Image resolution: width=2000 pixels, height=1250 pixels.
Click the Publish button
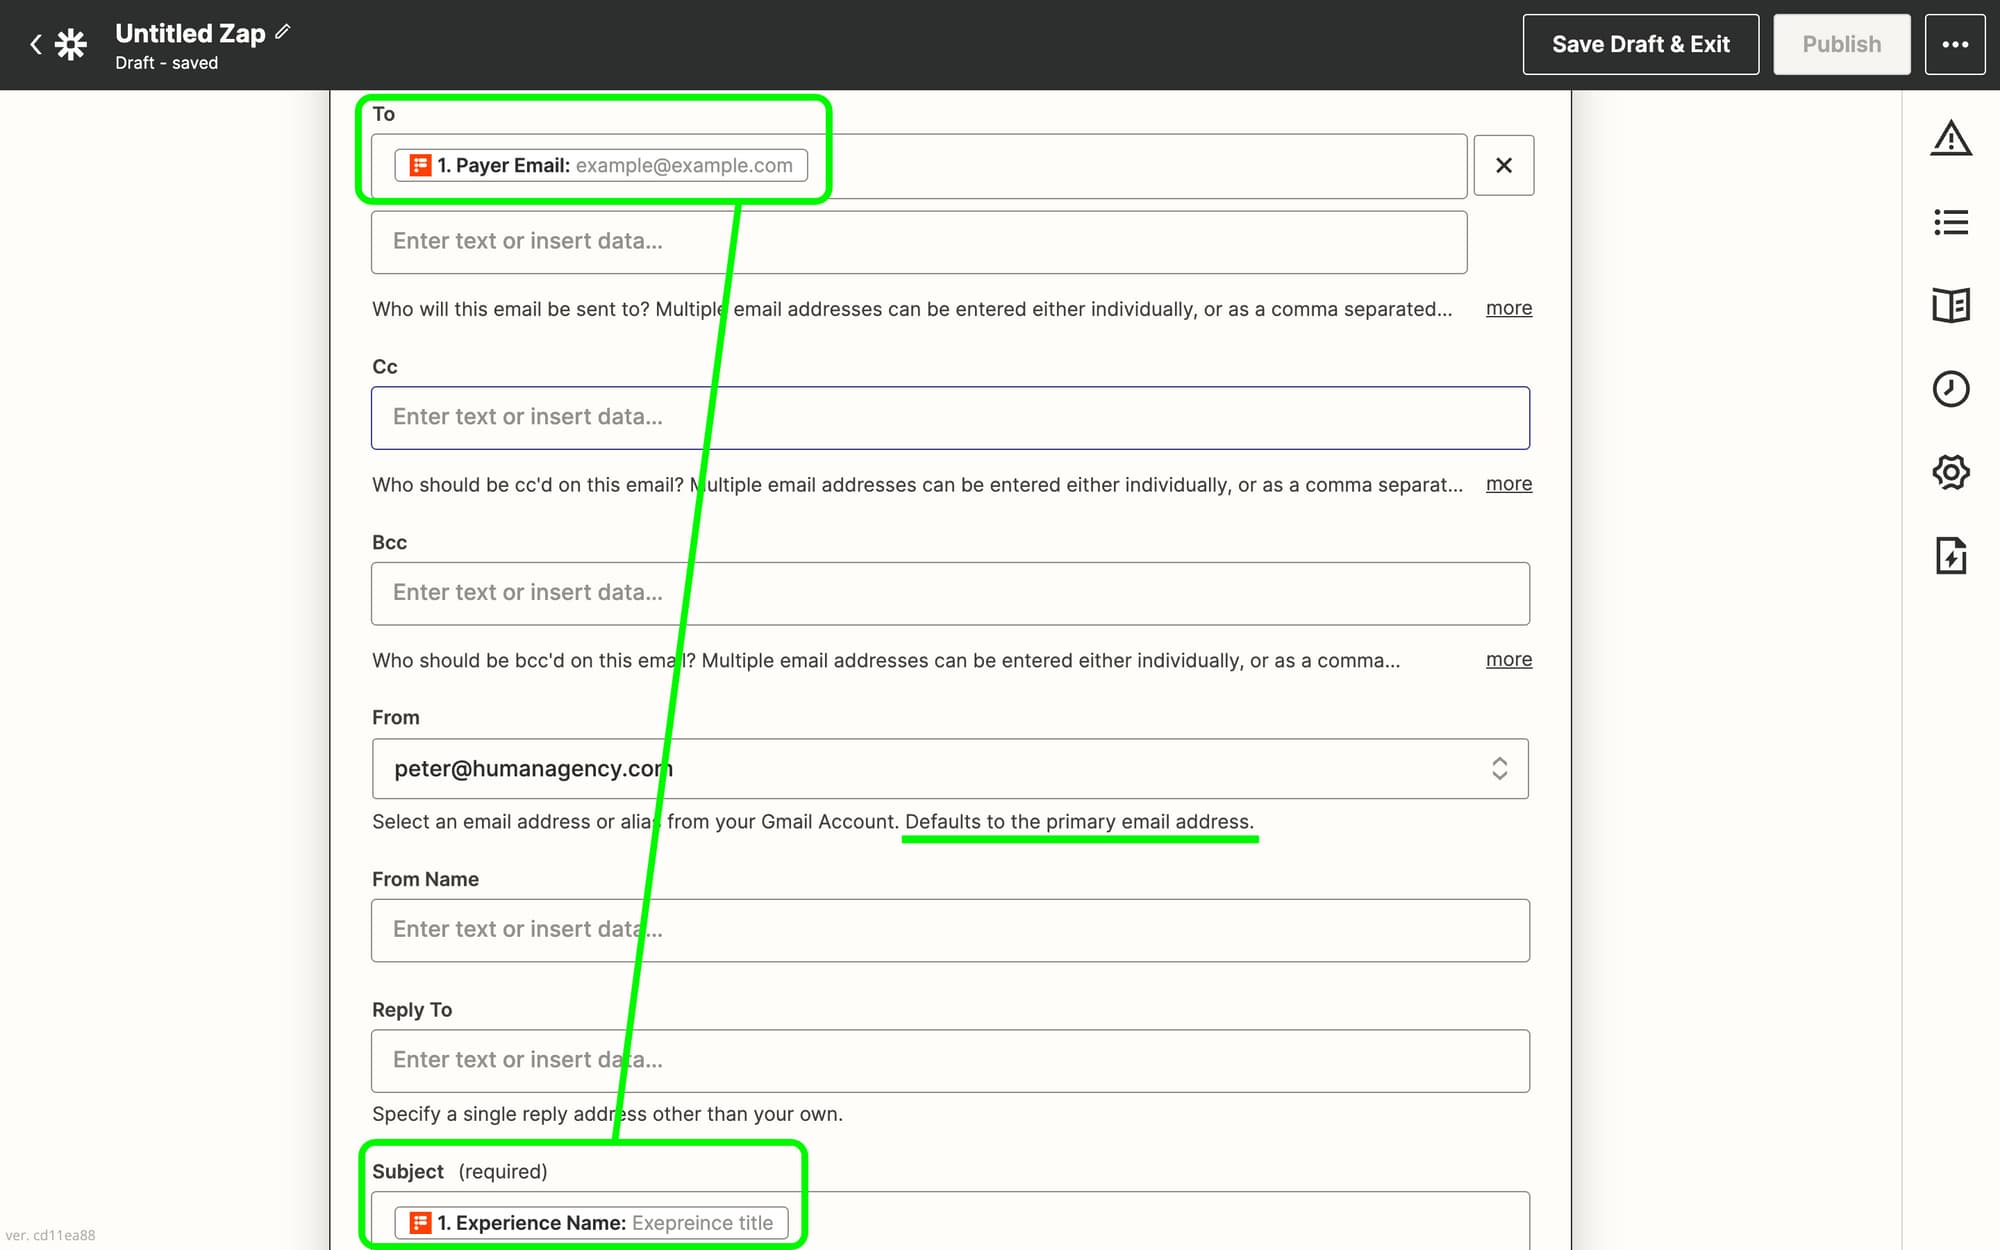1841,44
